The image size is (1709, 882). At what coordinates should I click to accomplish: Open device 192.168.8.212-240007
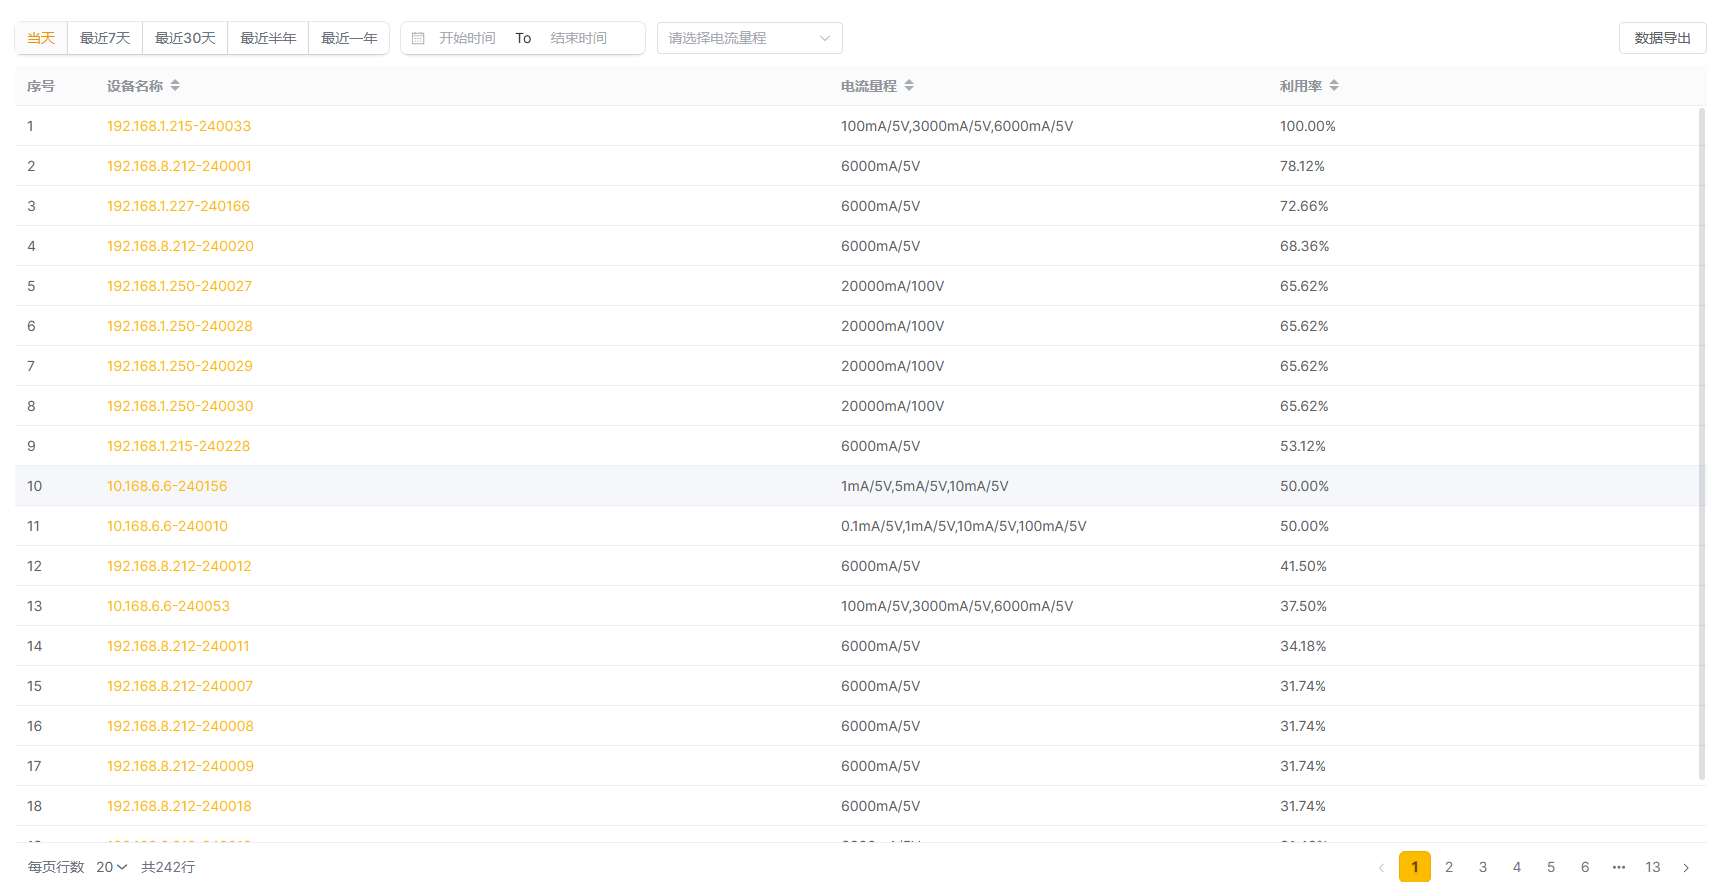[180, 686]
